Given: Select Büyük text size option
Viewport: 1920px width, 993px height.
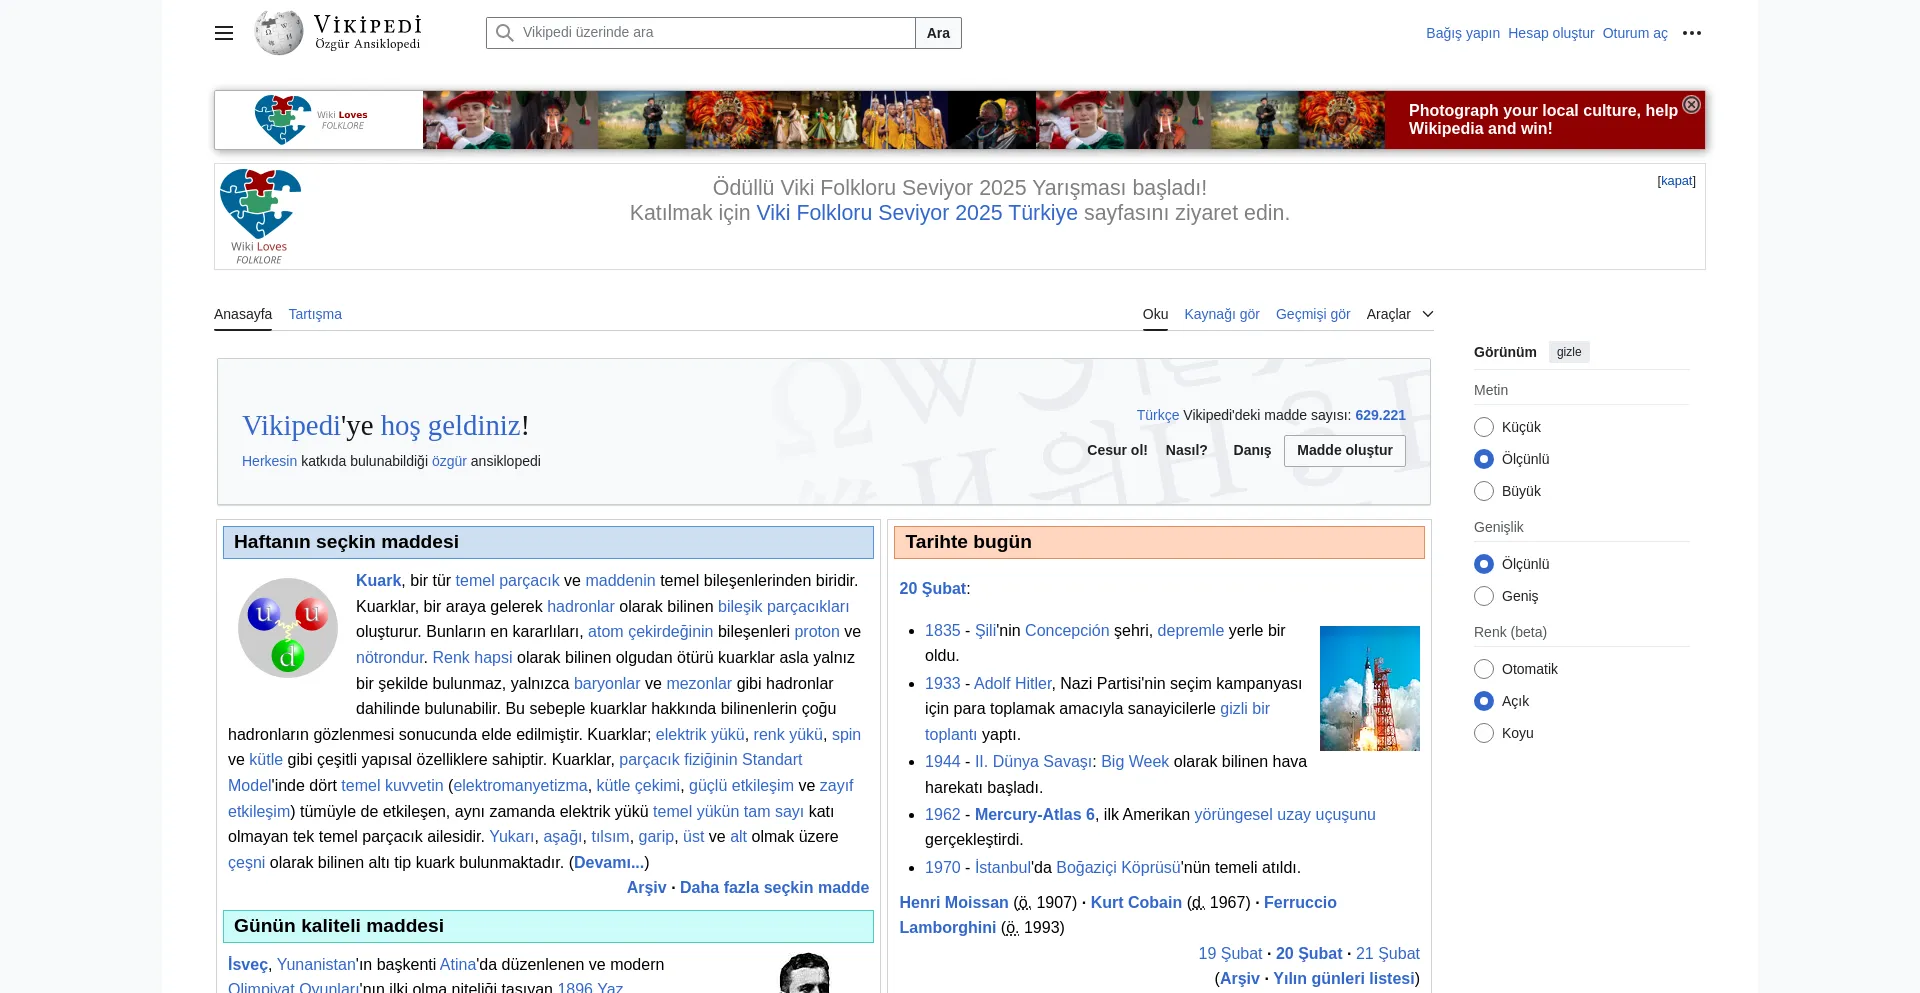Looking at the screenshot, I should [1484, 491].
